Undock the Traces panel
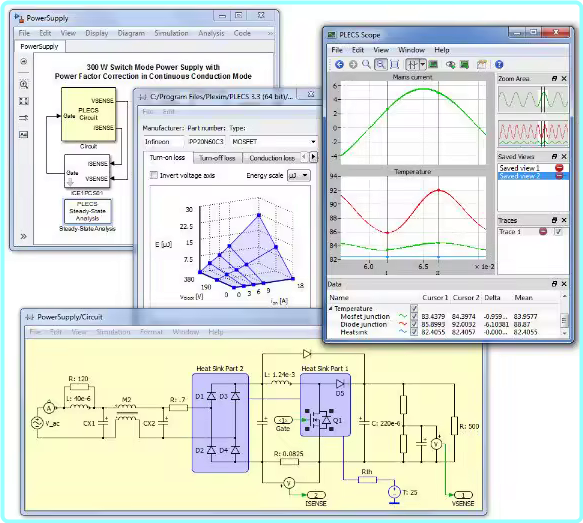The width and height of the screenshot is (583, 523). pyautogui.click(x=554, y=220)
